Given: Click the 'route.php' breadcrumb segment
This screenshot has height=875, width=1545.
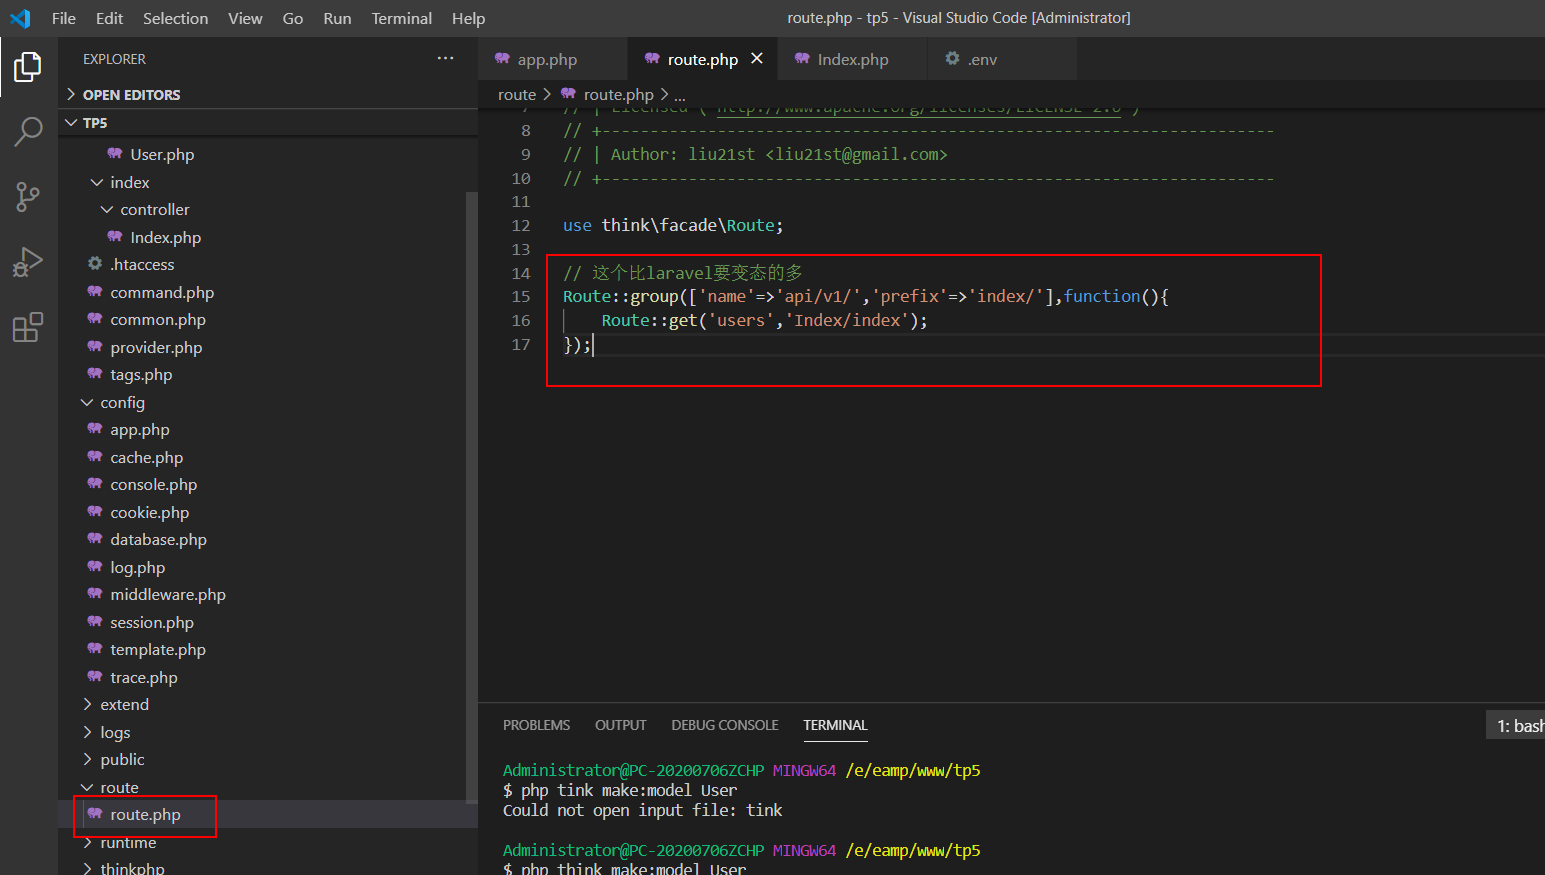Looking at the screenshot, I should click(618, 94).
